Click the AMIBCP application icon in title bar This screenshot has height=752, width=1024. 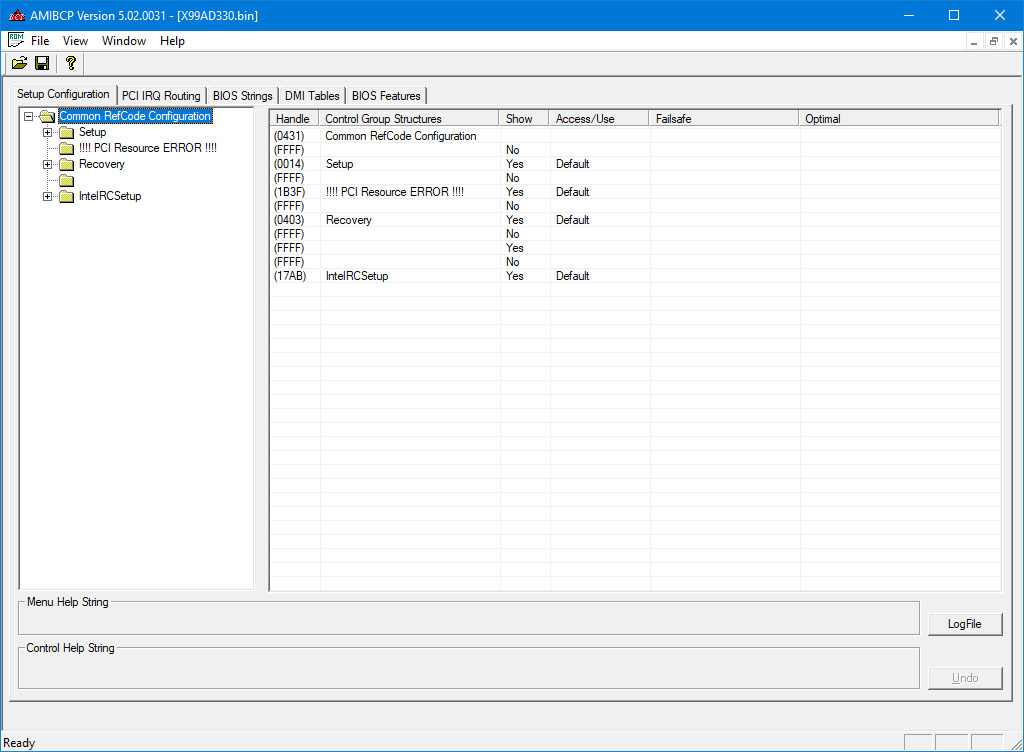coord(15,15)
